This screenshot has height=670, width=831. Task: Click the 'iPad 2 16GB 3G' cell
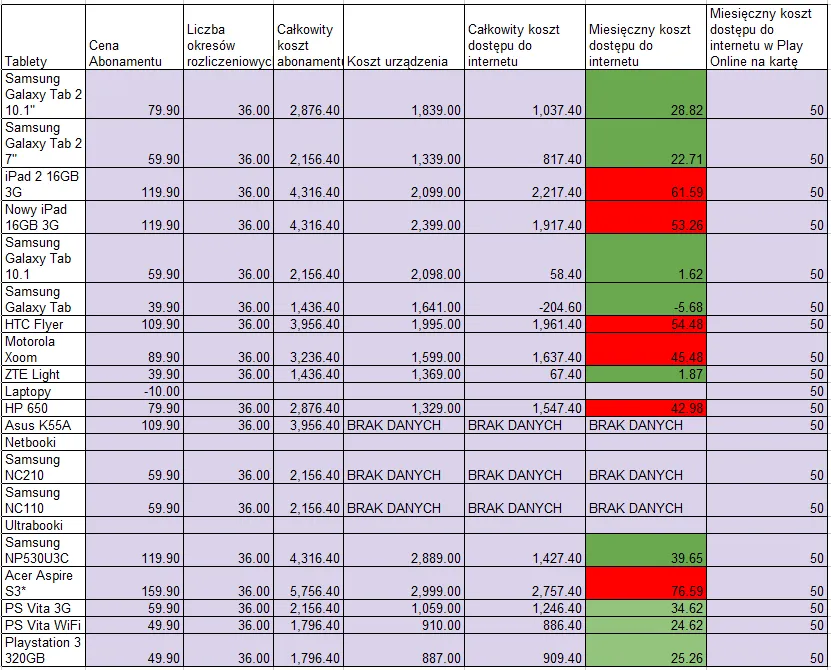43,184
